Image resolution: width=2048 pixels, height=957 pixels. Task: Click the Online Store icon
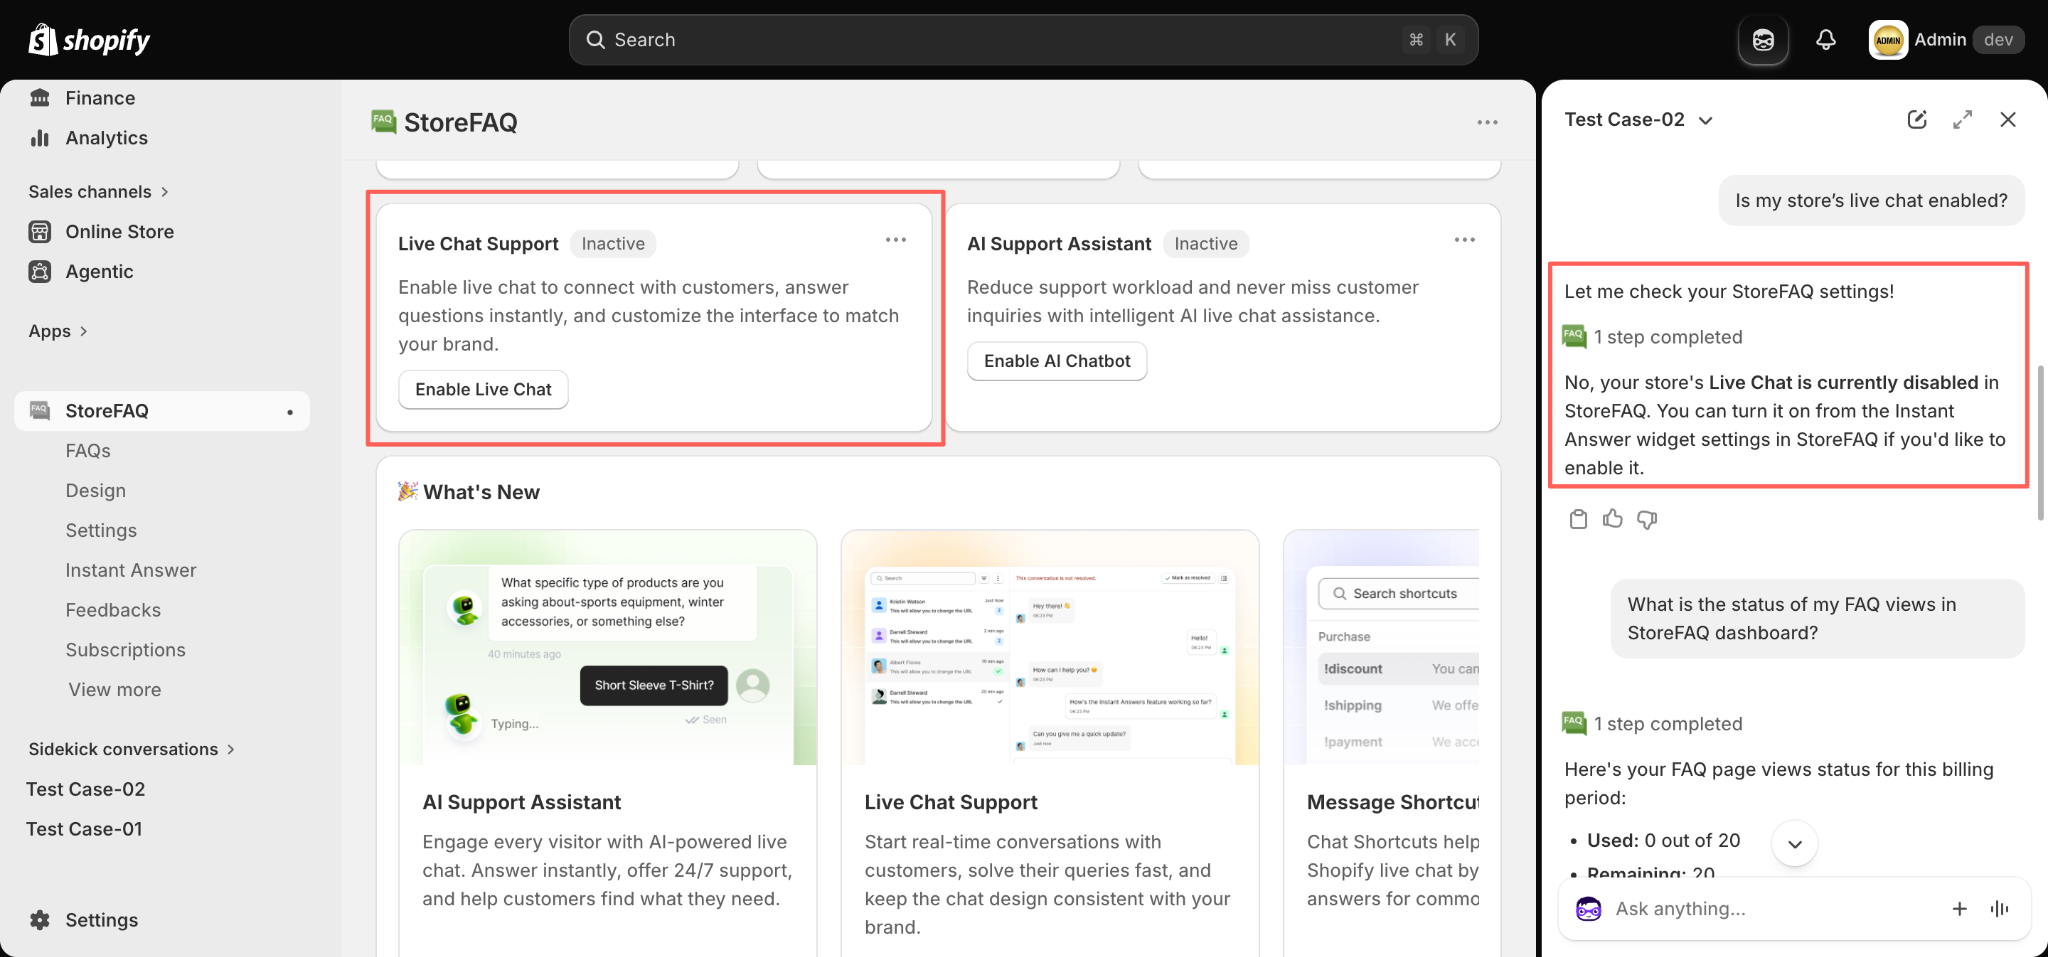[40, 232]
